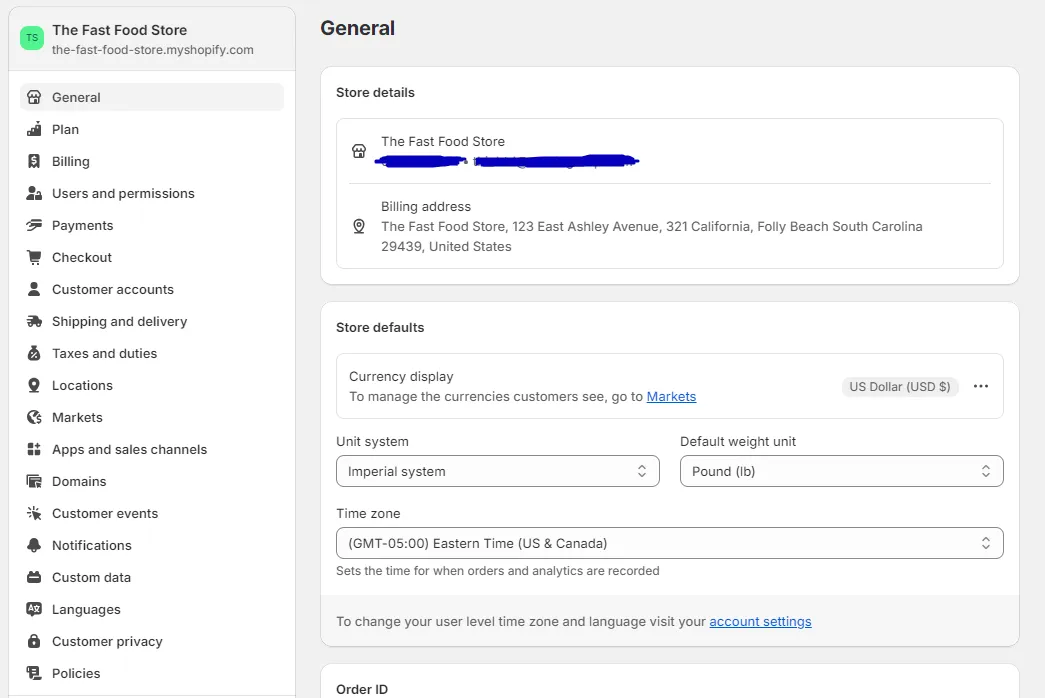Click the Locations pin icon in sidebar

tap(34, 385)
